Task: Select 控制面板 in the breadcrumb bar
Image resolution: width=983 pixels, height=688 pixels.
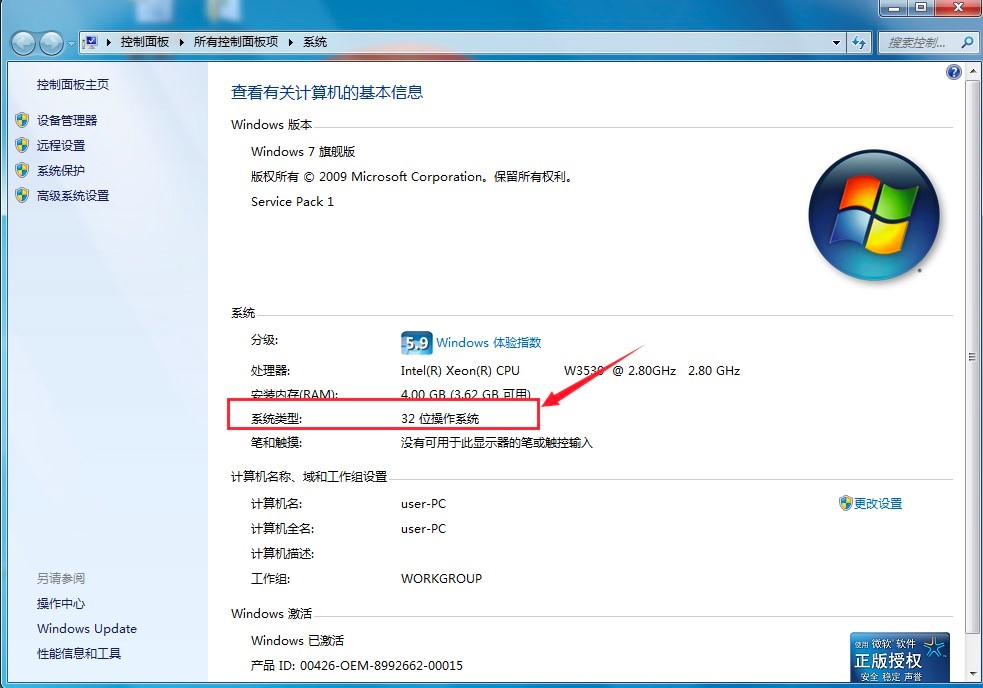Action: (143, 42)
